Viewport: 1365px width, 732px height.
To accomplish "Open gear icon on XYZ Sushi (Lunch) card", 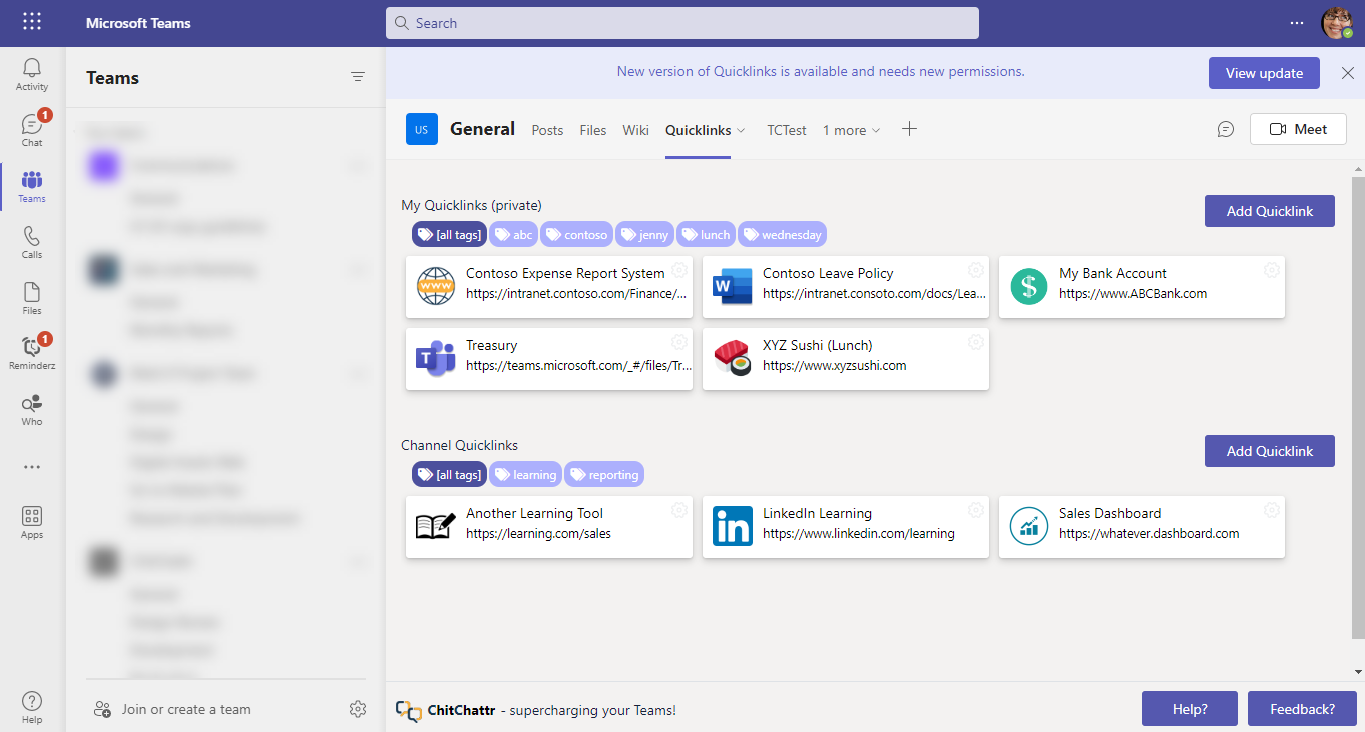I will tap(976, 342).
